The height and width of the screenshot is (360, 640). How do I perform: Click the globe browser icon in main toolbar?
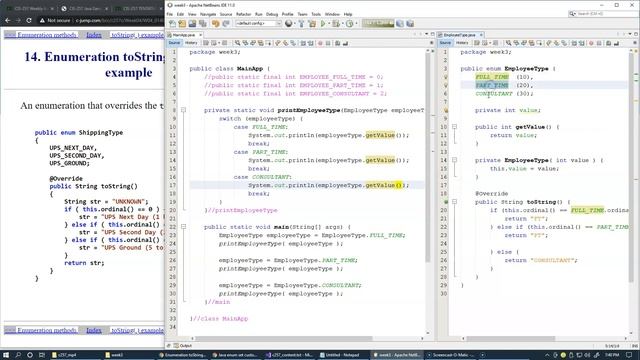point(289,24)
